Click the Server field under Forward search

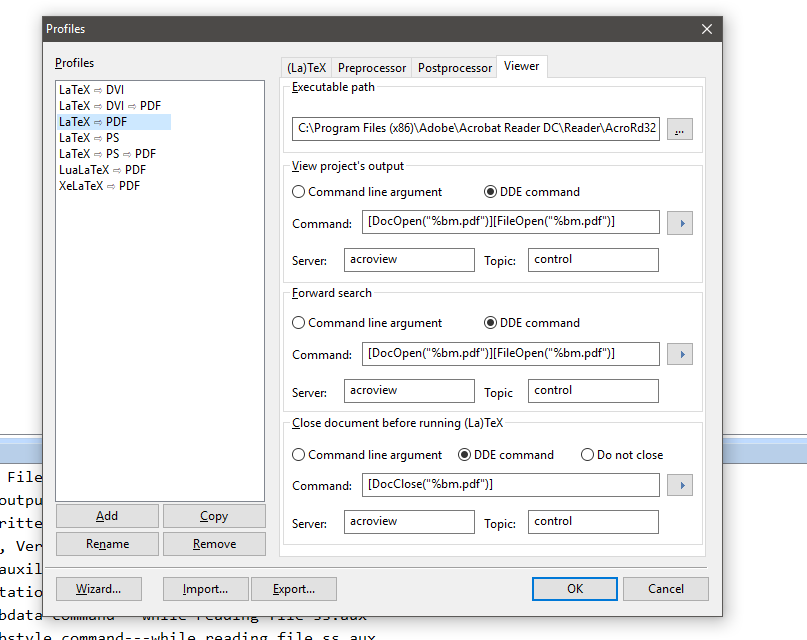click(409, 391)
